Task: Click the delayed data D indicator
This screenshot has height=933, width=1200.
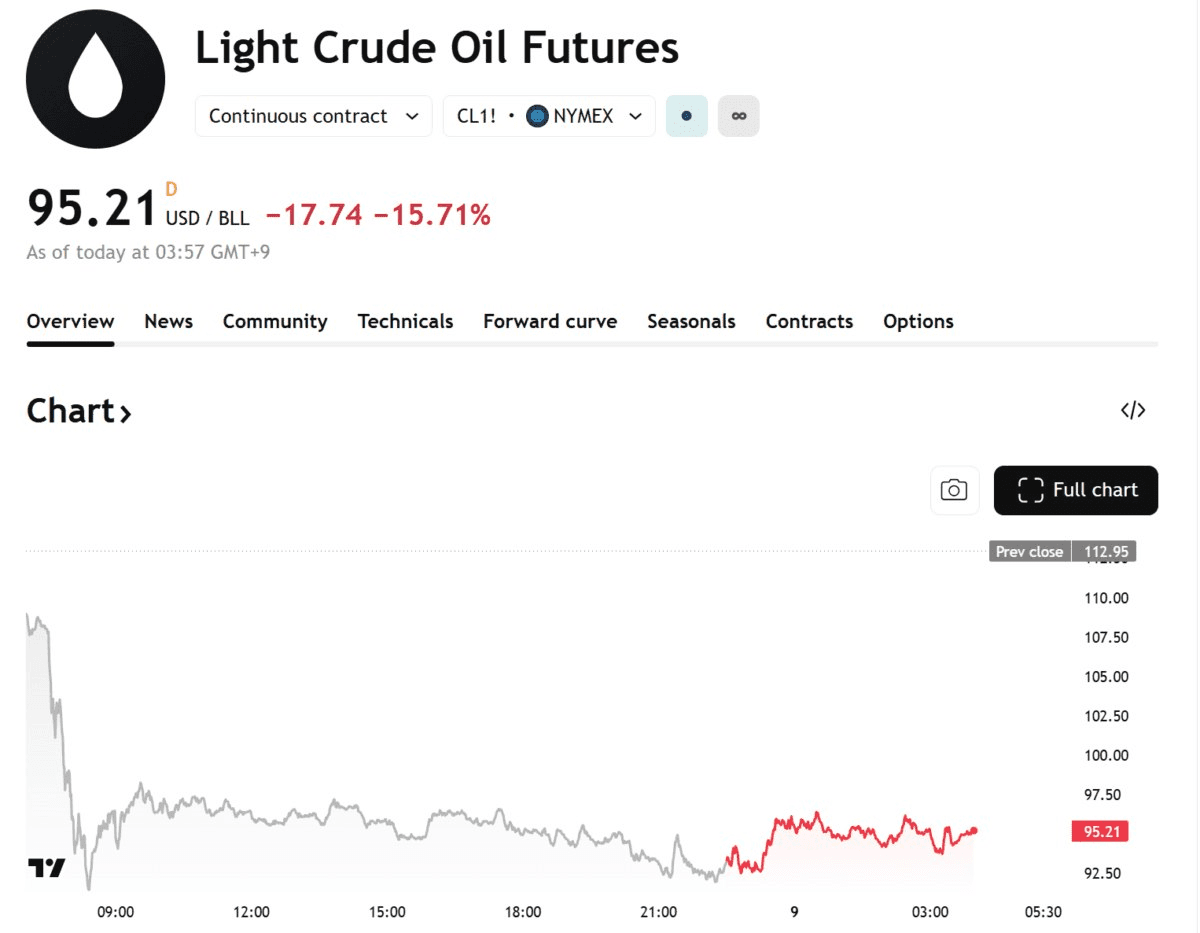Action: click(171, 189)
